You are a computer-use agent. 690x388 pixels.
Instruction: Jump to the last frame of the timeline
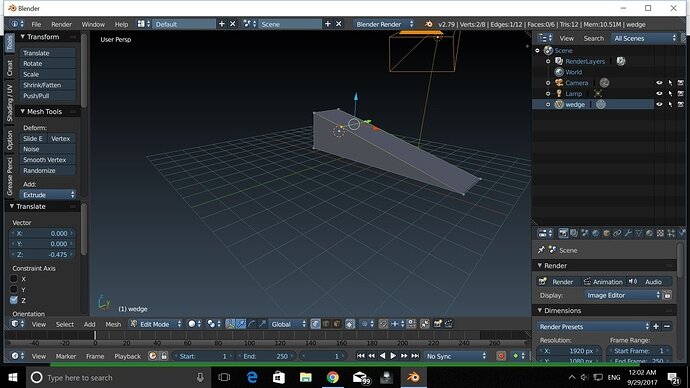tap(415, 356)
